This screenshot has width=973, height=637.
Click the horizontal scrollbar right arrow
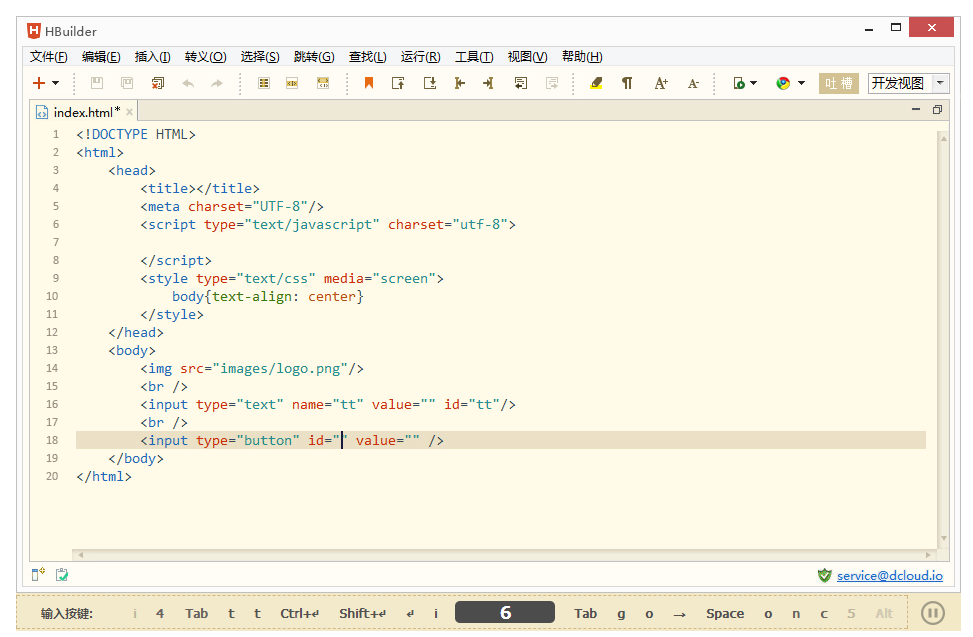pyautogui.click(x=928, y=555)
